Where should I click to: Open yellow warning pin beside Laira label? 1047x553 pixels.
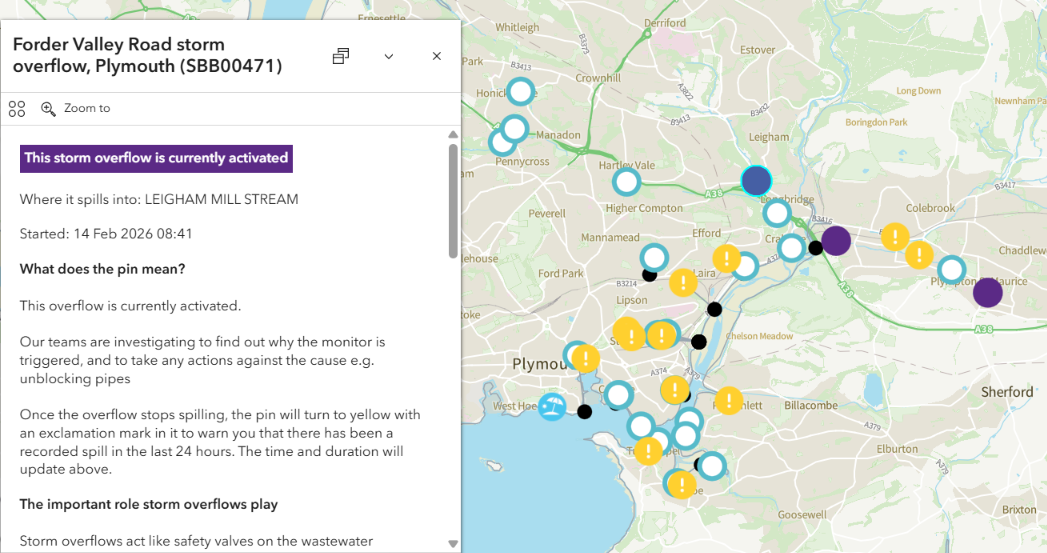tap(683, 282)
